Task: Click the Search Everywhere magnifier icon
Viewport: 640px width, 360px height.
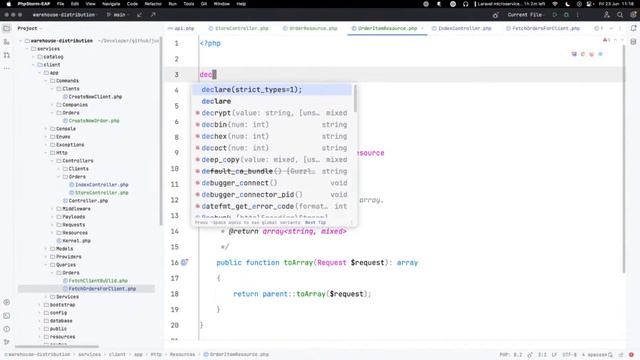Action: coord(620,15)
